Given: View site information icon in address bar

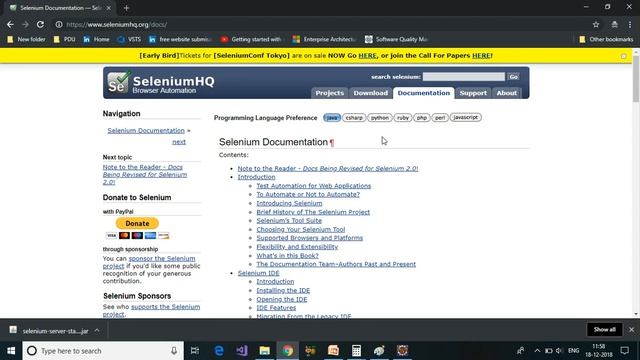Looking at the screenshot, I should point(59,24).
